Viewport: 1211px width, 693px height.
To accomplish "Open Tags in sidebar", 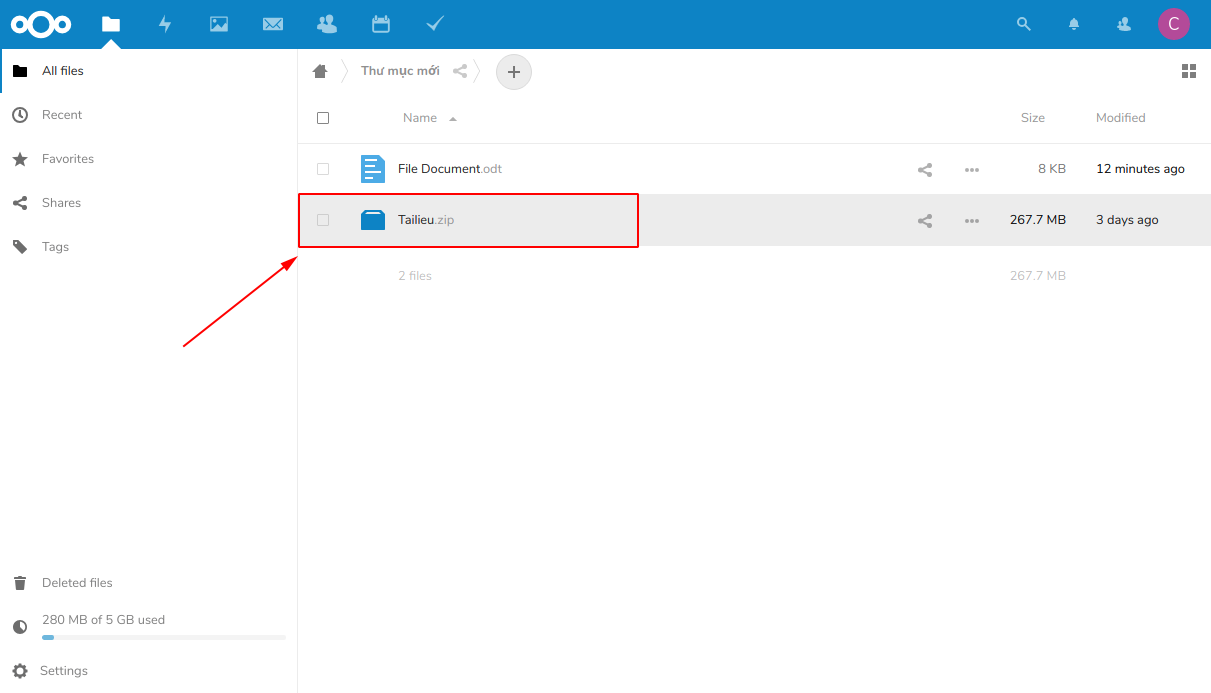I will point(149,247).
